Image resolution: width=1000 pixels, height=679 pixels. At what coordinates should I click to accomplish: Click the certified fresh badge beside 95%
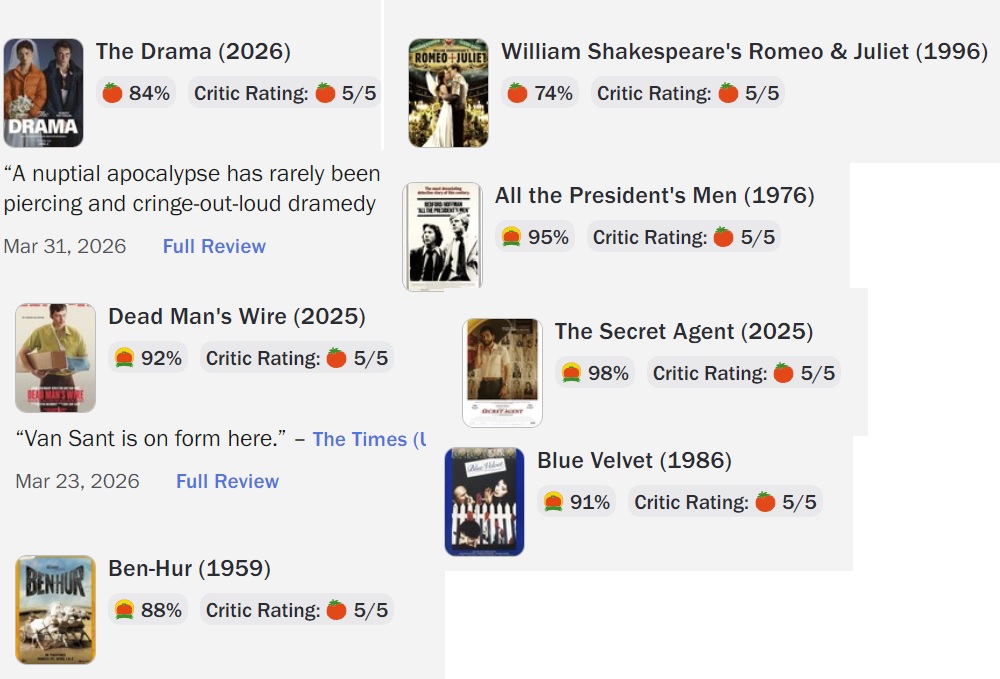tap(511, 238)
